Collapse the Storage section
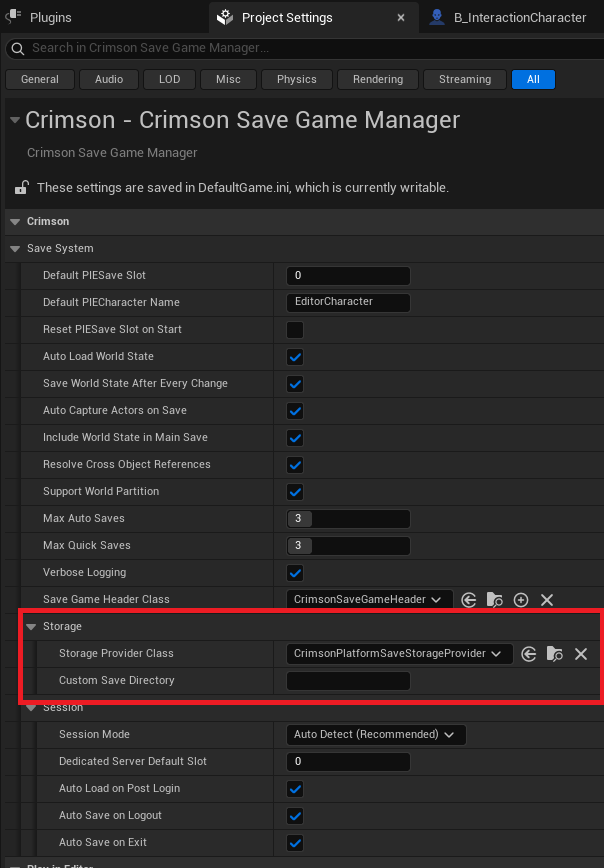The image size is (604, 868). [32, 627]
